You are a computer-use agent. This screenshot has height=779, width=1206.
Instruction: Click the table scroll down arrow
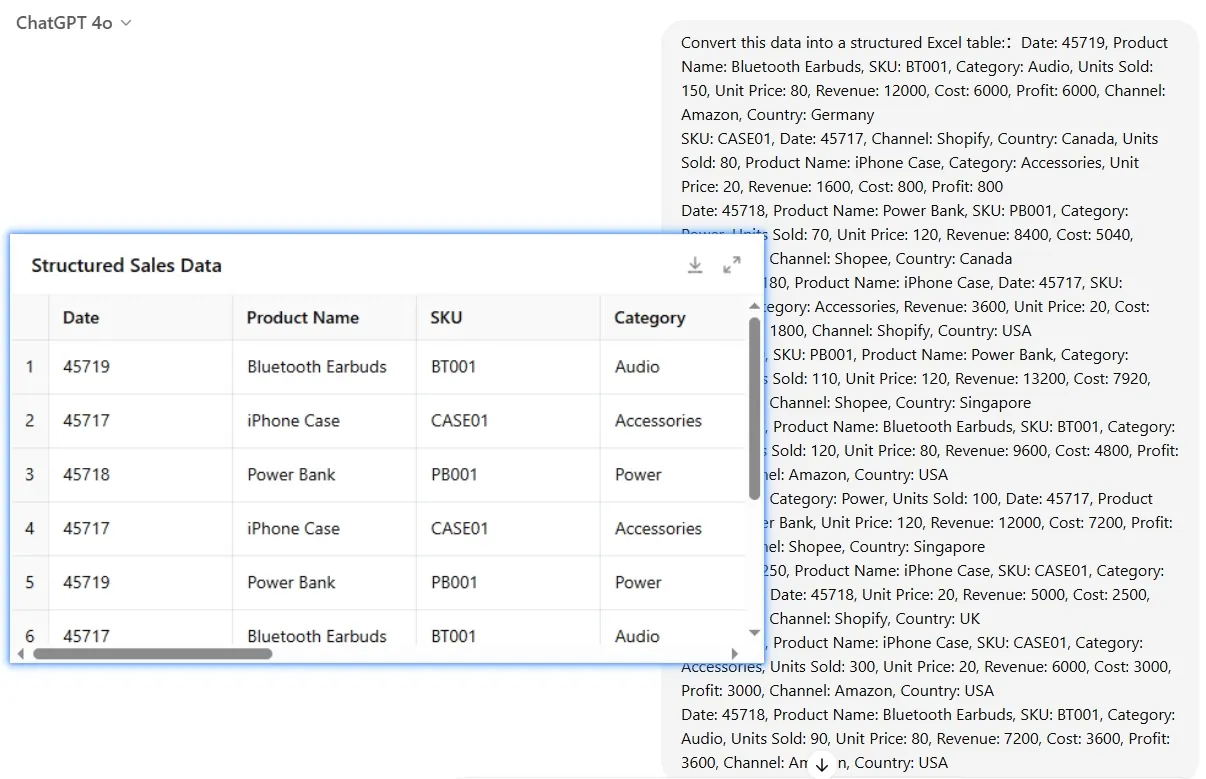[754, 633]
